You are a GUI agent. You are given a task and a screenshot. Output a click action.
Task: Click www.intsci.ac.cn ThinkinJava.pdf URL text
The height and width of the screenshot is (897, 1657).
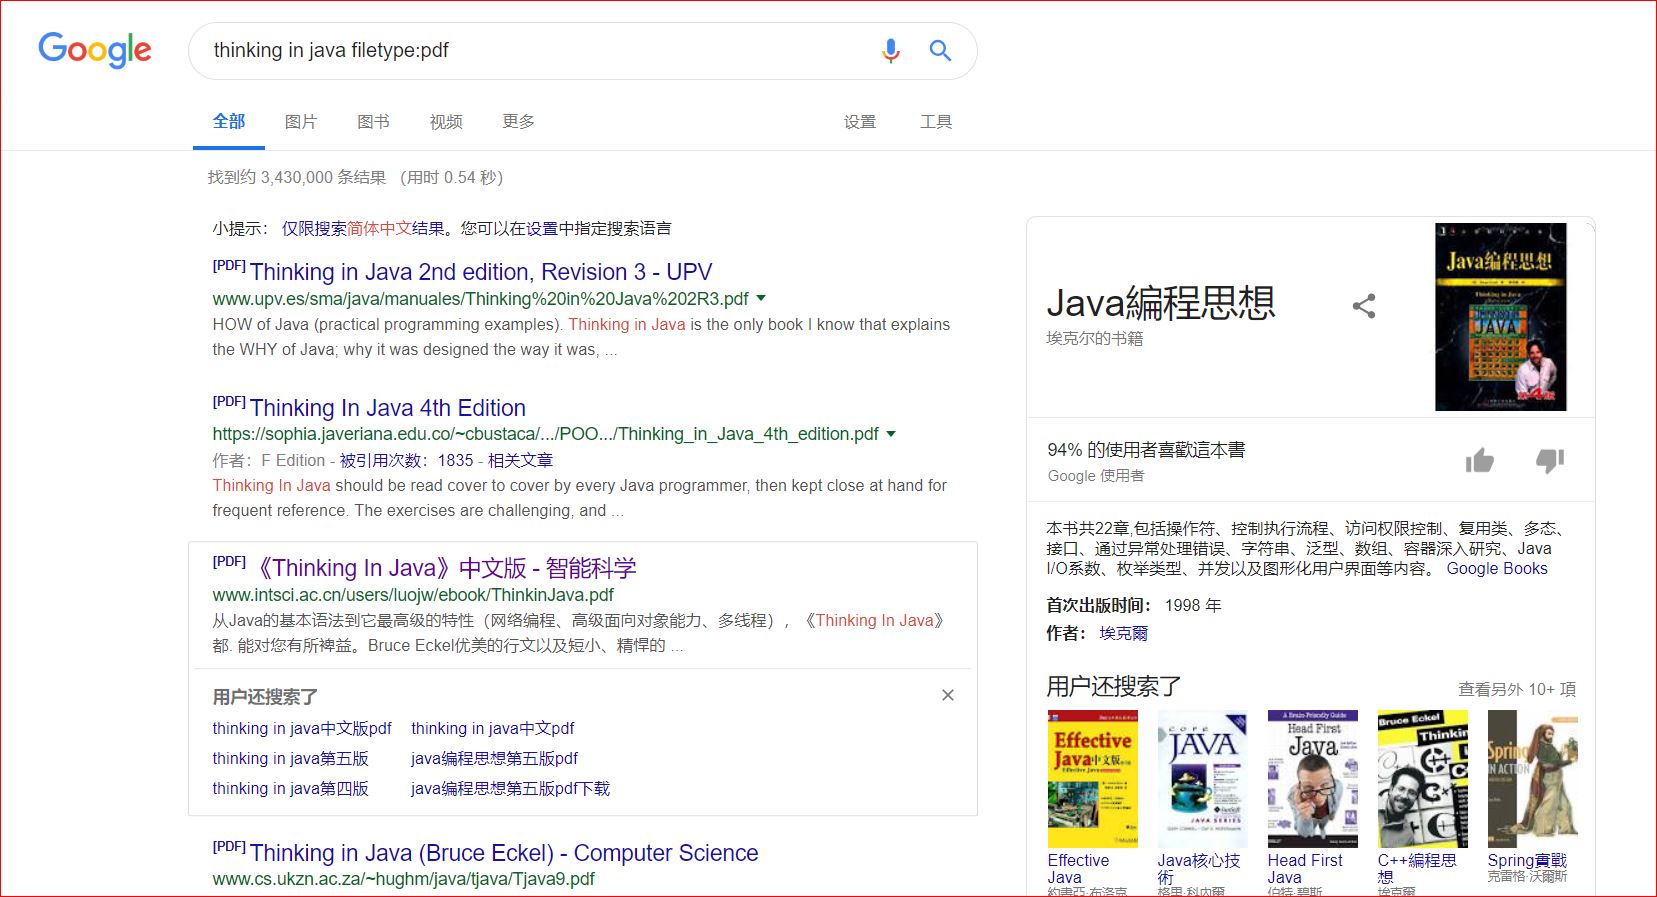[x=413, y=594]
